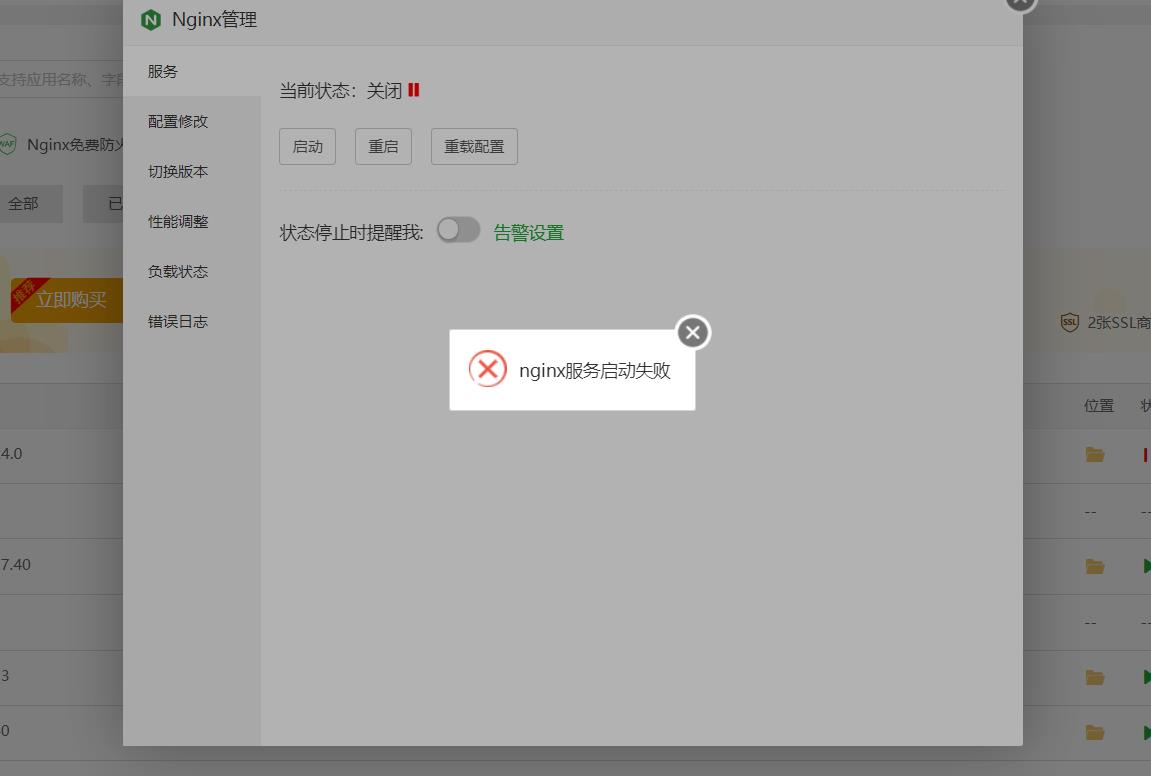The image size is (1151, 776).
Task: Click the 重载配置 reload config button
Action: 474,146
